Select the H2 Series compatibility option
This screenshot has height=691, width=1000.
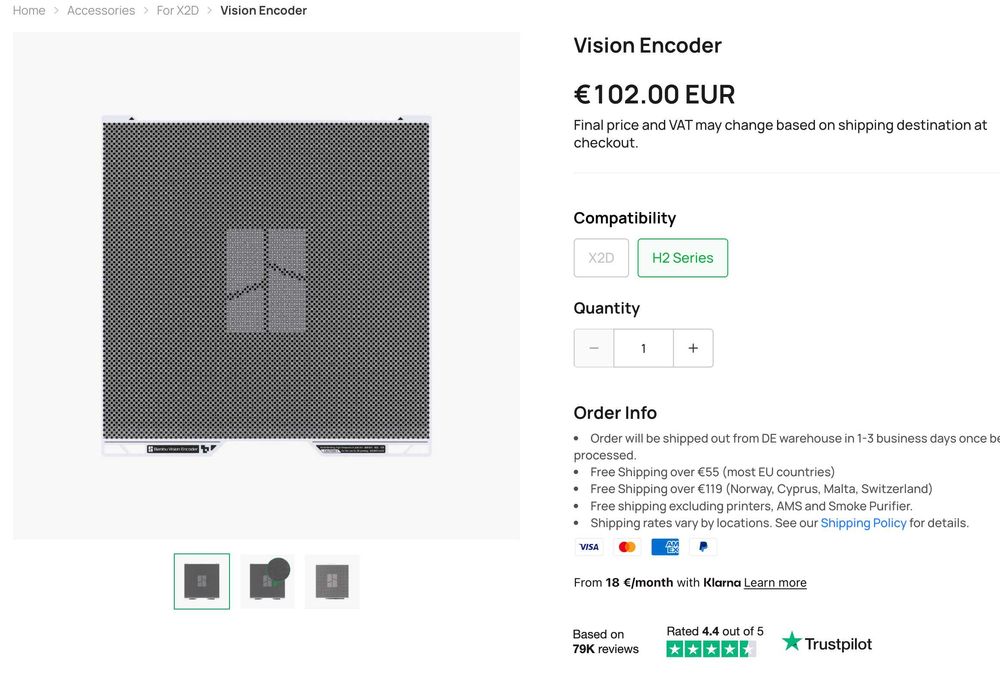(683, 258)
